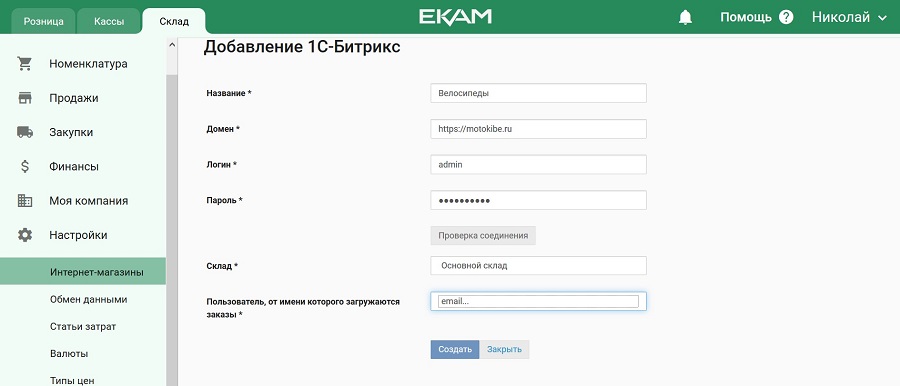900x386 pixels.
Task: Switch to the Кассы tab
Action: (109, 22)
